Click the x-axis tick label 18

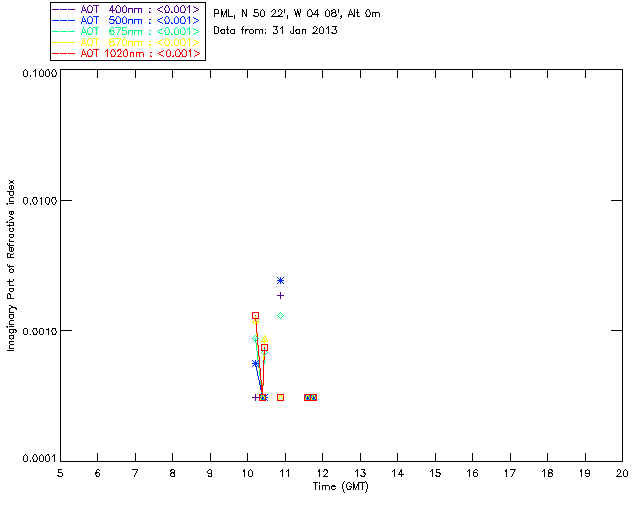click(x=547, y=473)
